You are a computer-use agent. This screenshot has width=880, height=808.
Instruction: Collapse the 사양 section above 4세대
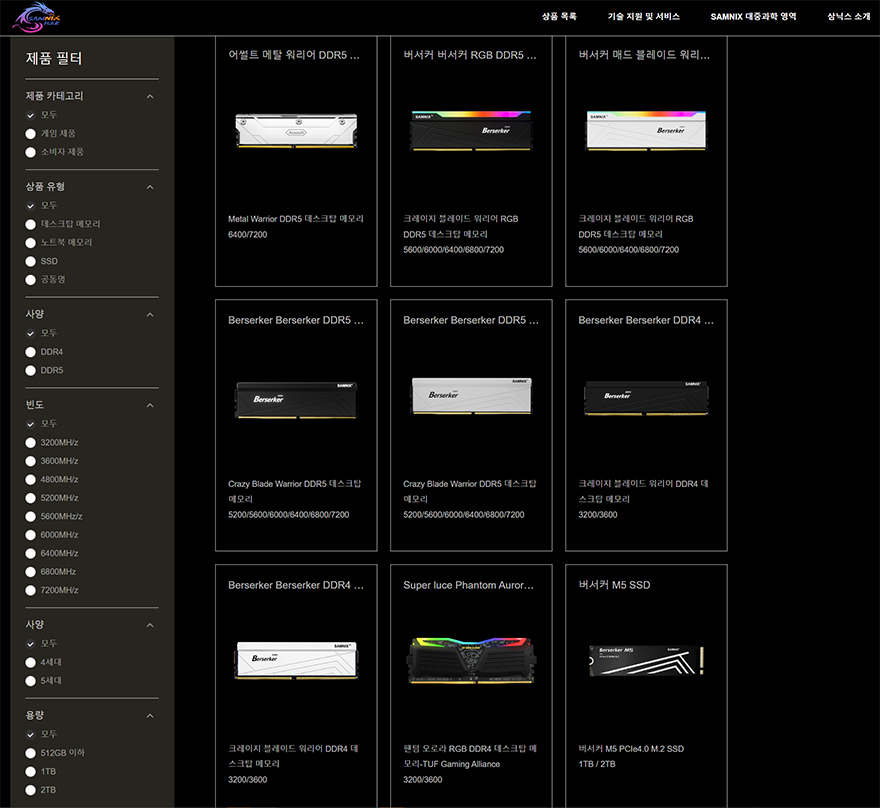(x=150, y=625)
